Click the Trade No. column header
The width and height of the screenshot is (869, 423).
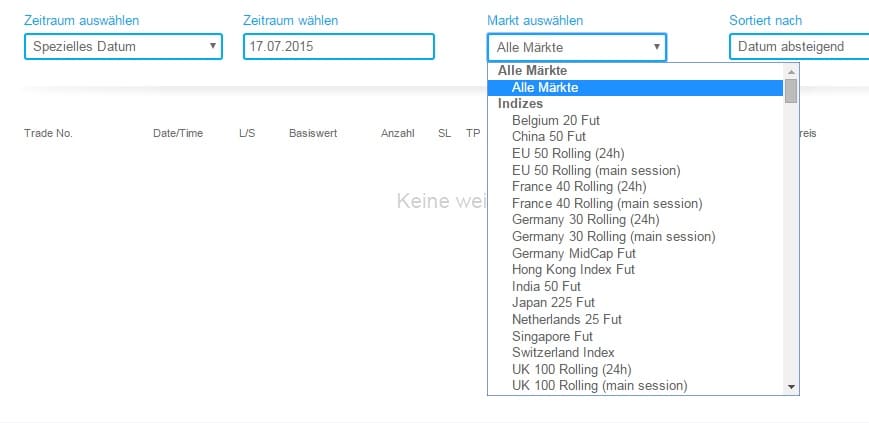click(x=48, y=134)
